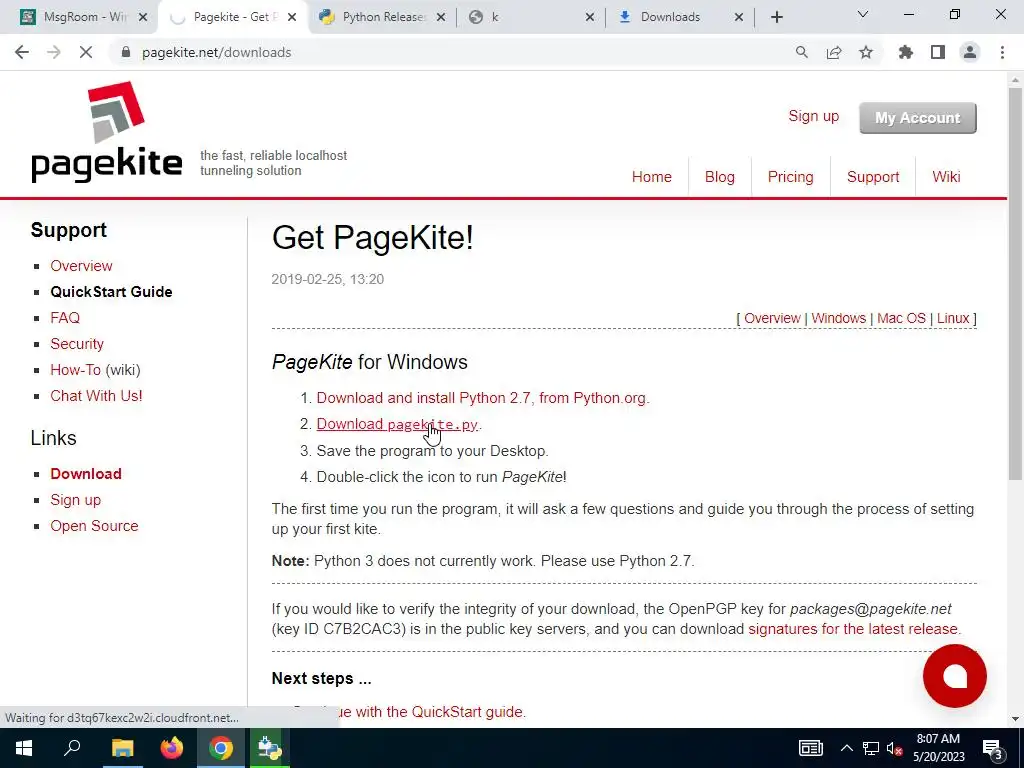The width and height of the screenshot is (1024, 768).
Task: Show hidden system tray icons
Action: [846, 748]
